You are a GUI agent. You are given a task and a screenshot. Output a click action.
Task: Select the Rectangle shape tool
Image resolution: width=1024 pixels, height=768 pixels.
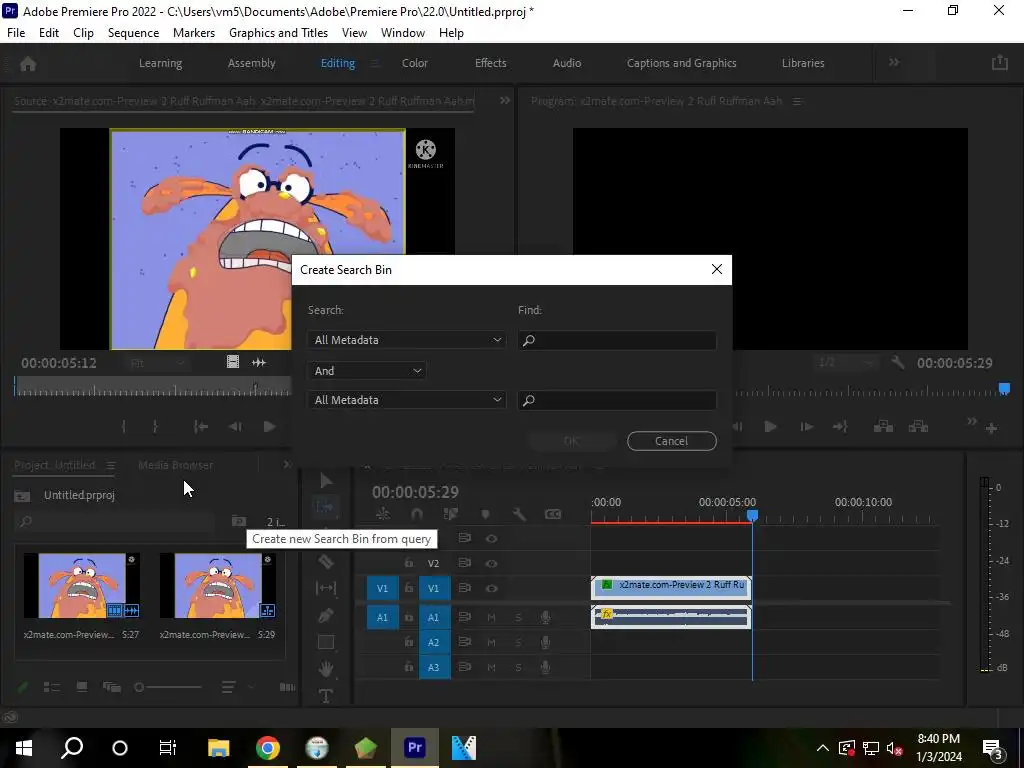[x=326, y=642]
